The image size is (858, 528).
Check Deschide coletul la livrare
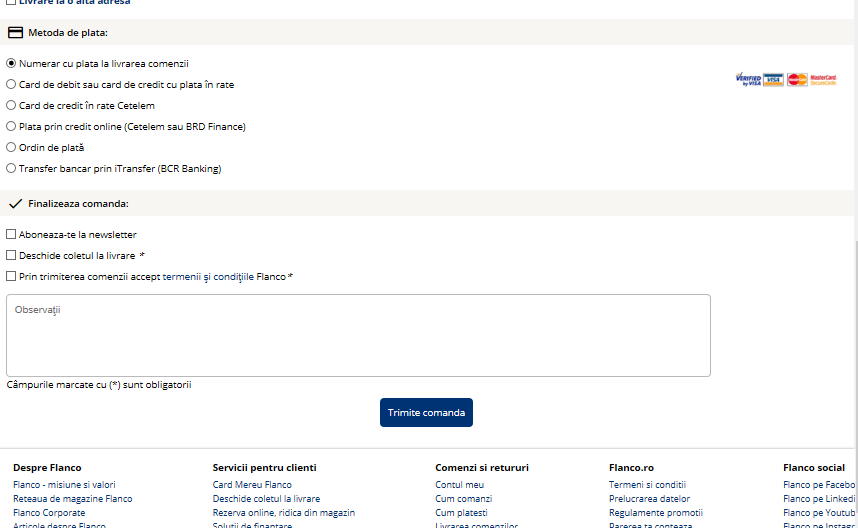tap(11, 256)
